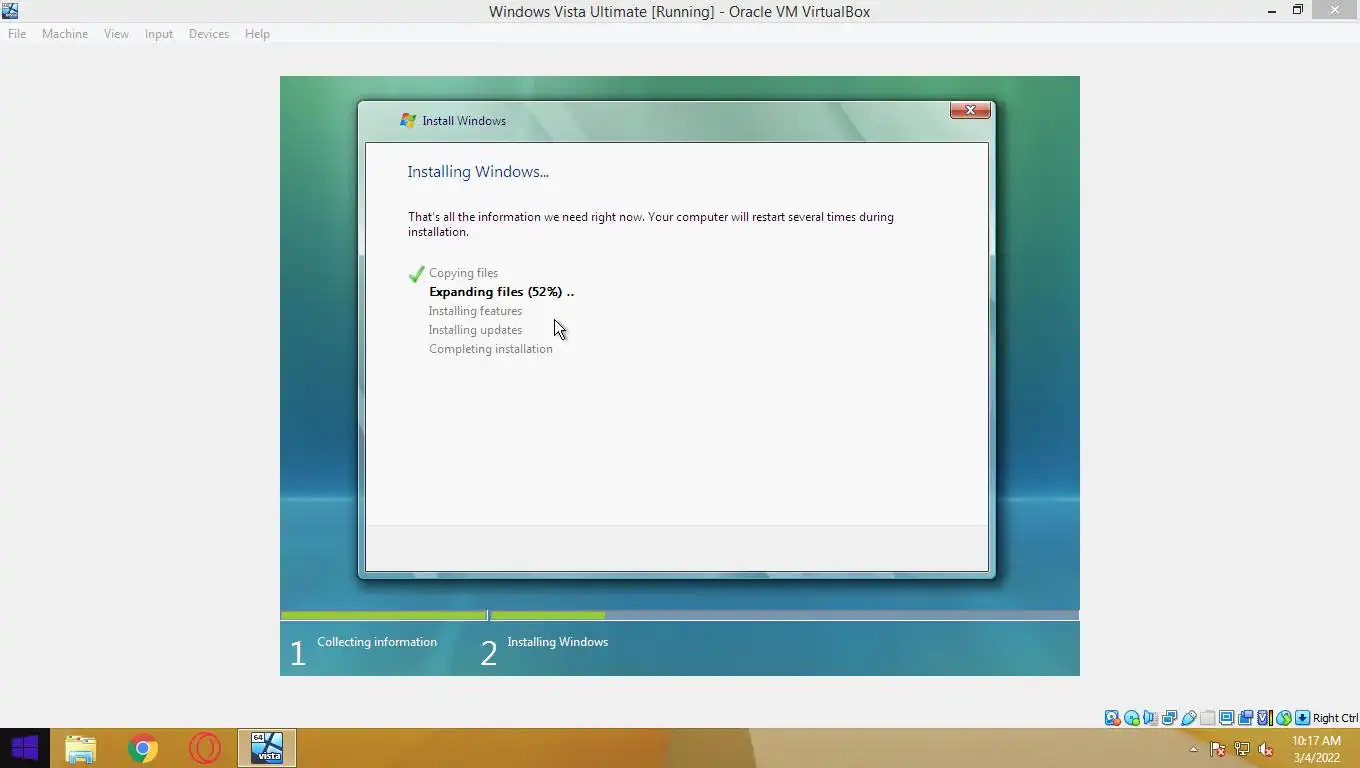This screenshot has height=768, width=1360.
Task: Click the Installing Windows progress bar
Action: (x=784, y=616)
